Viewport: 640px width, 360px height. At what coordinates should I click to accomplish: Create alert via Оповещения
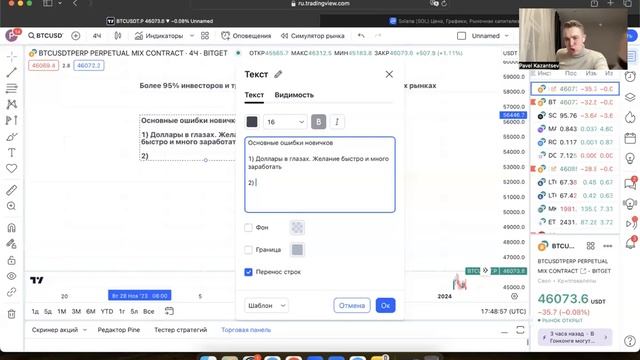(x=246, y=36)
